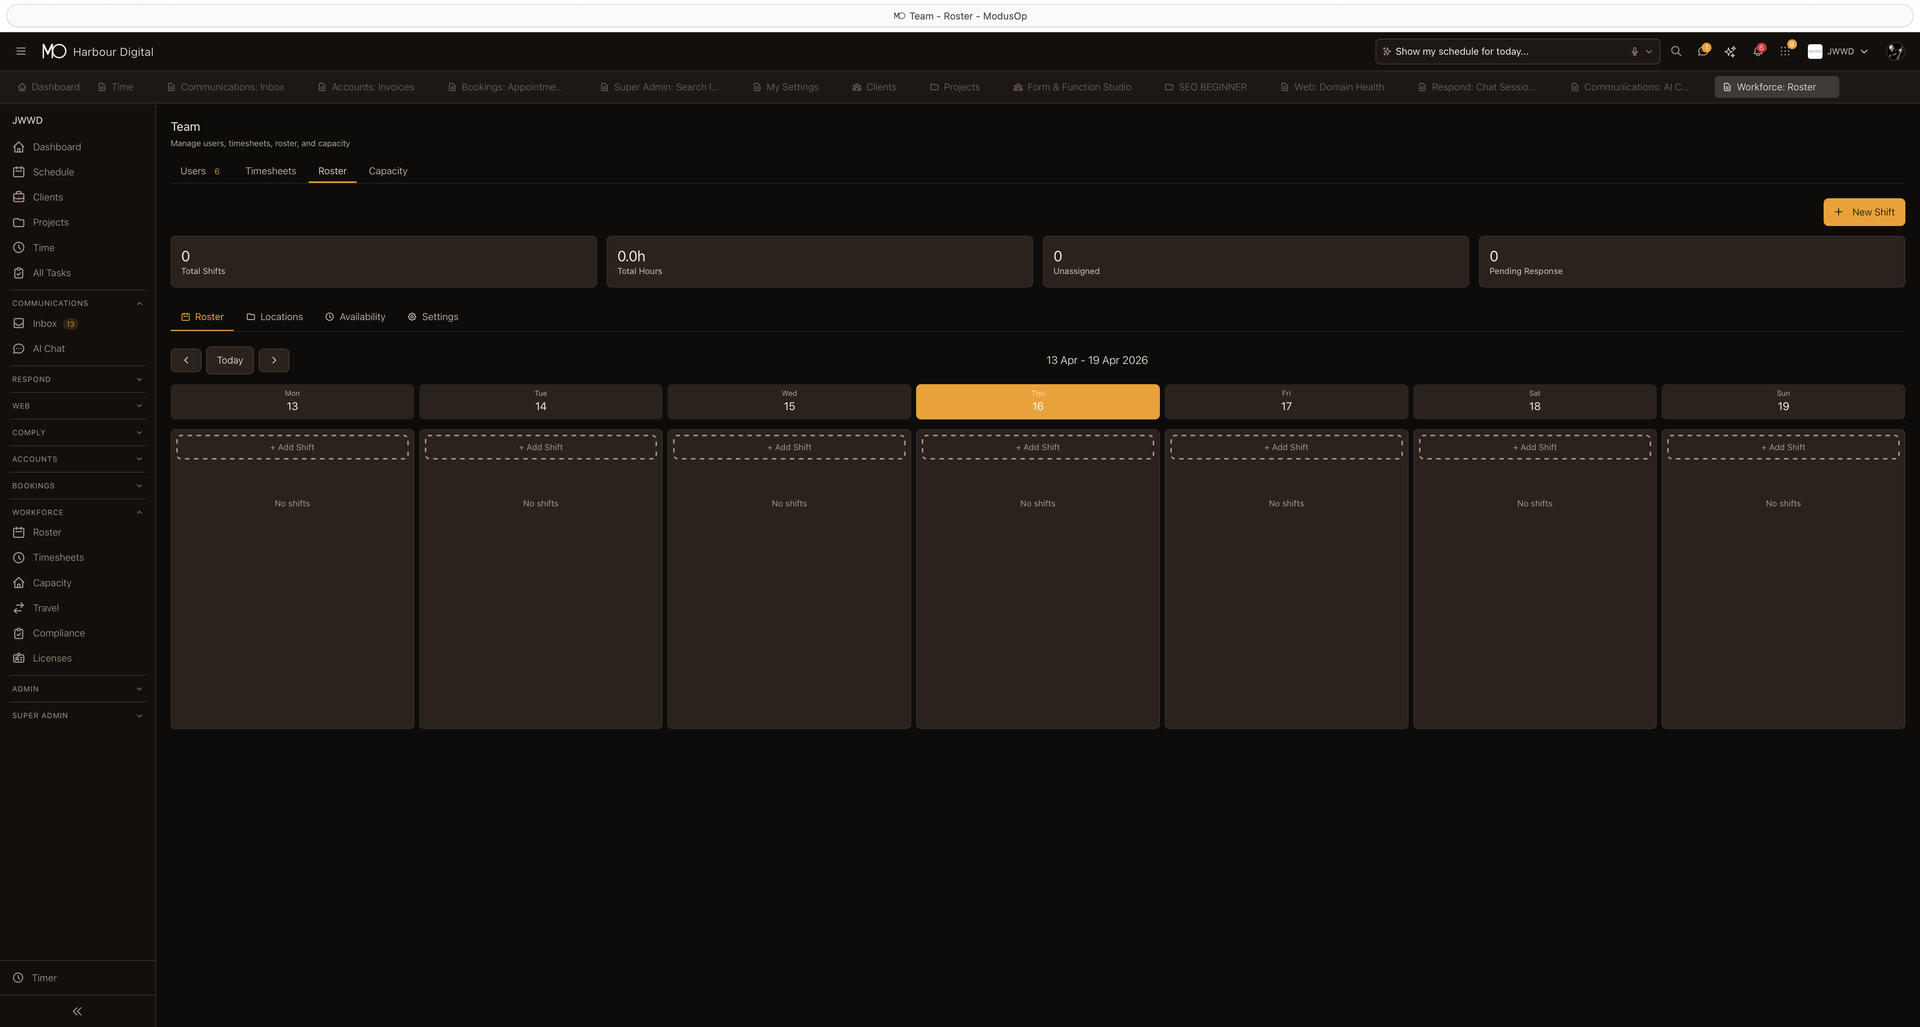Click the AI sparkle icon in header
This screenshot has width=1920, height=1027.
tap(1730, 51)
